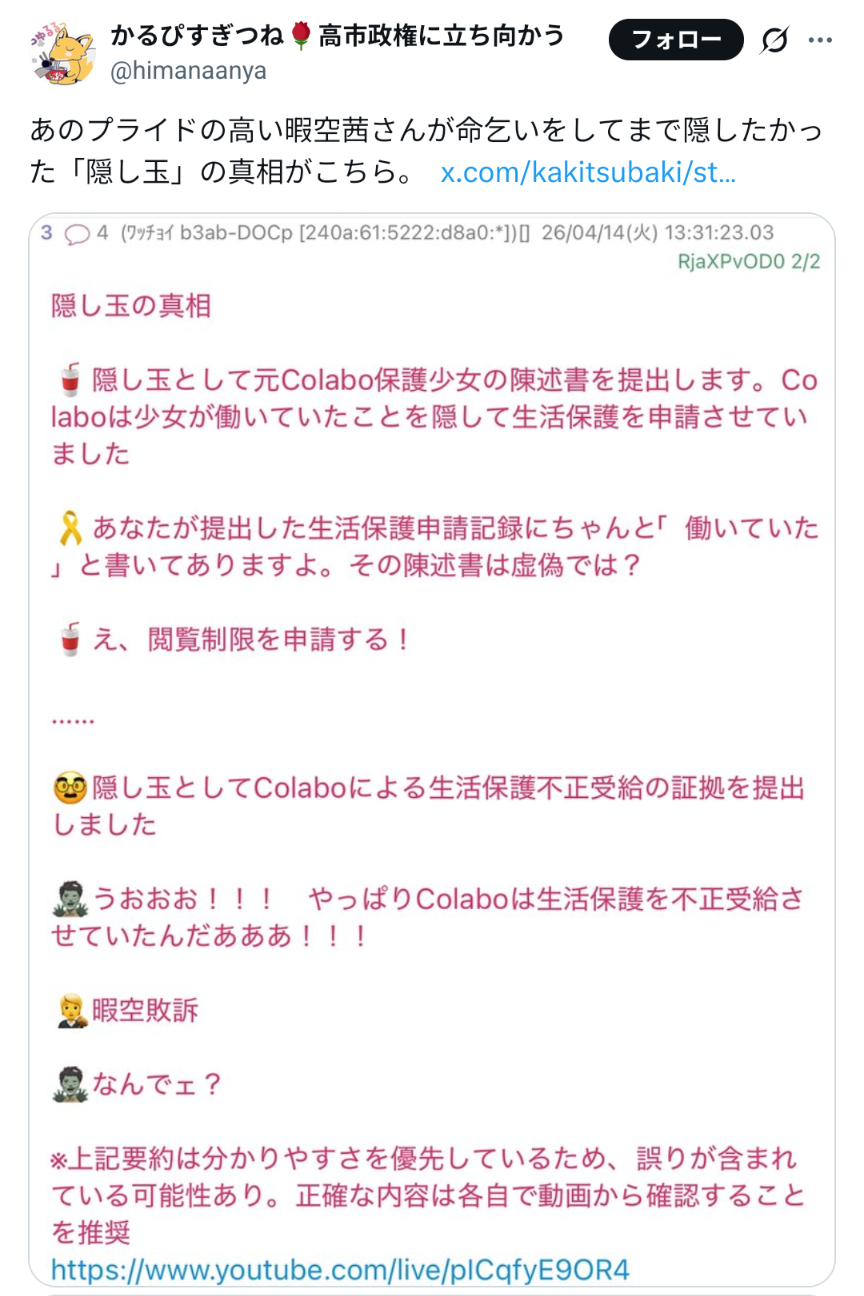This screenshot has width=864, height=1296.
Task: Click the green ID RjaXPvOD0 2/2
Action: 748,262
